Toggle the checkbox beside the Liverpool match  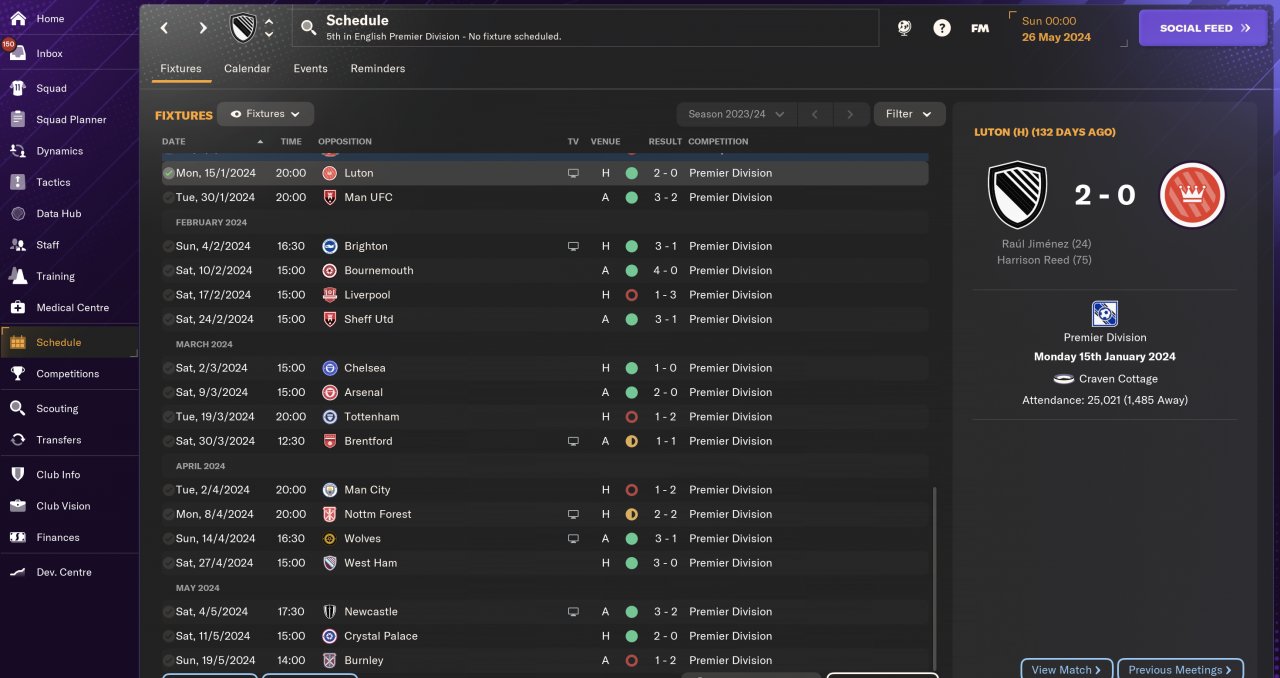click(169, 295)
